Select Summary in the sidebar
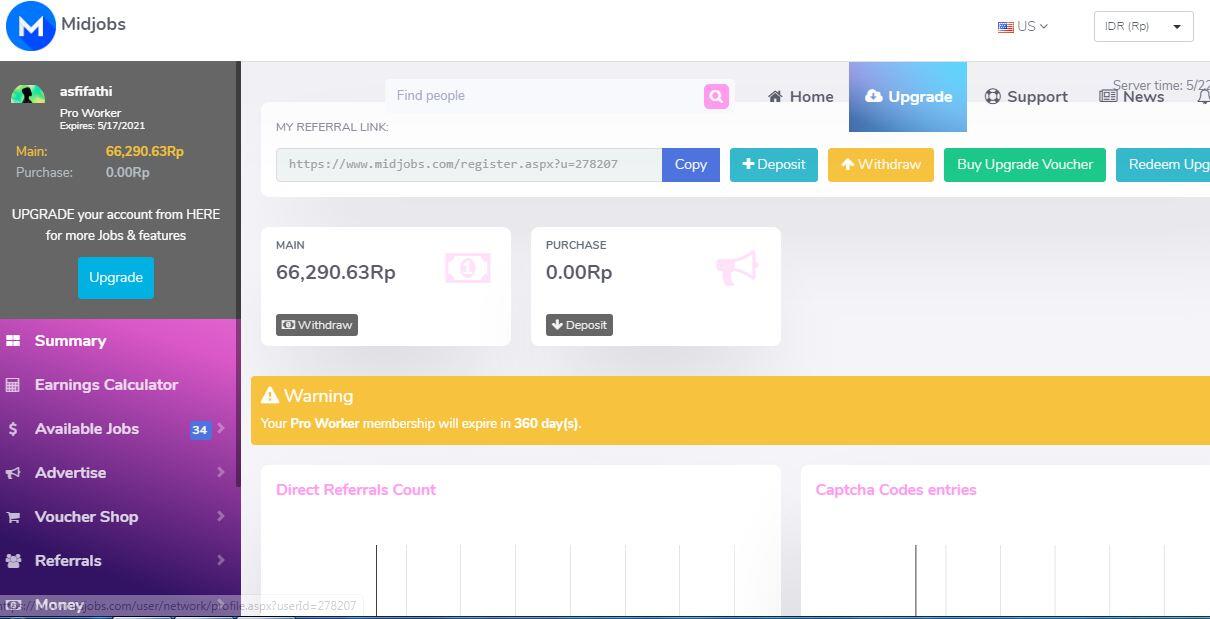The height and width of the screenshot is (619, 1210). [x=70, y=341]
